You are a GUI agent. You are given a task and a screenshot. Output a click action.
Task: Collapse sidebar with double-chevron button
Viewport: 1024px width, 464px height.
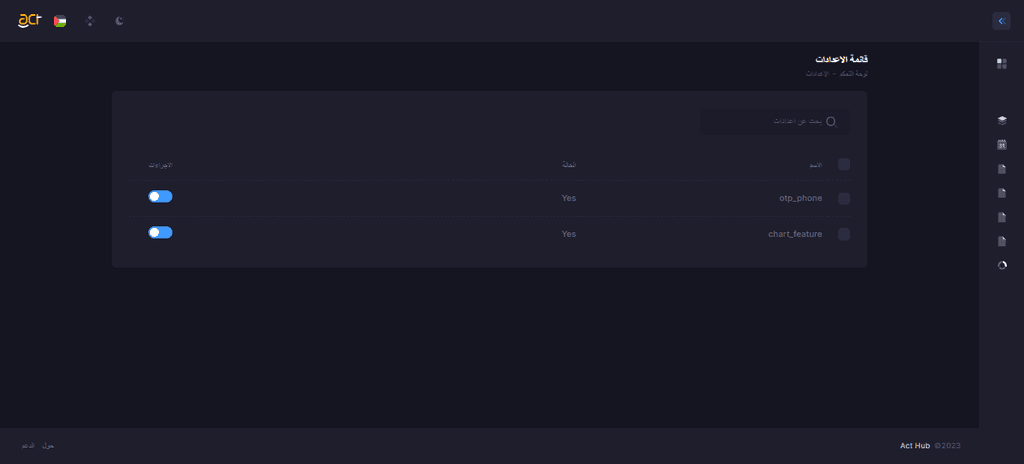(1001, 21)
